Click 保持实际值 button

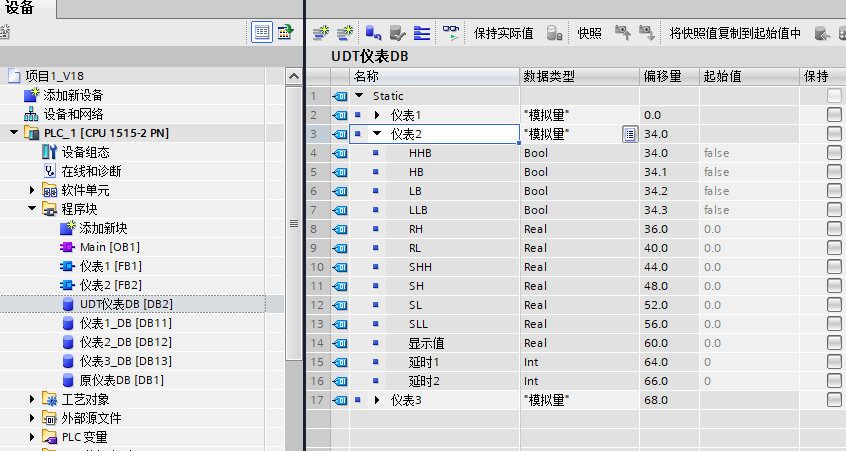[505, 33]
